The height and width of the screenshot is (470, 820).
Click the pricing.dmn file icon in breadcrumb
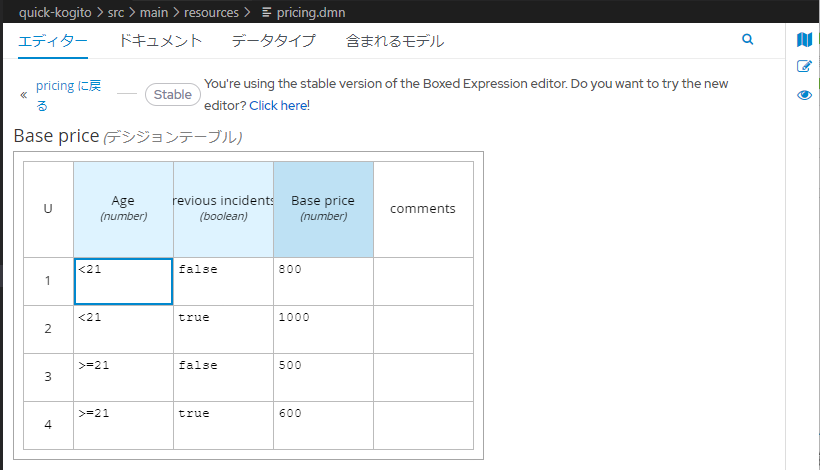pos(266,12)
